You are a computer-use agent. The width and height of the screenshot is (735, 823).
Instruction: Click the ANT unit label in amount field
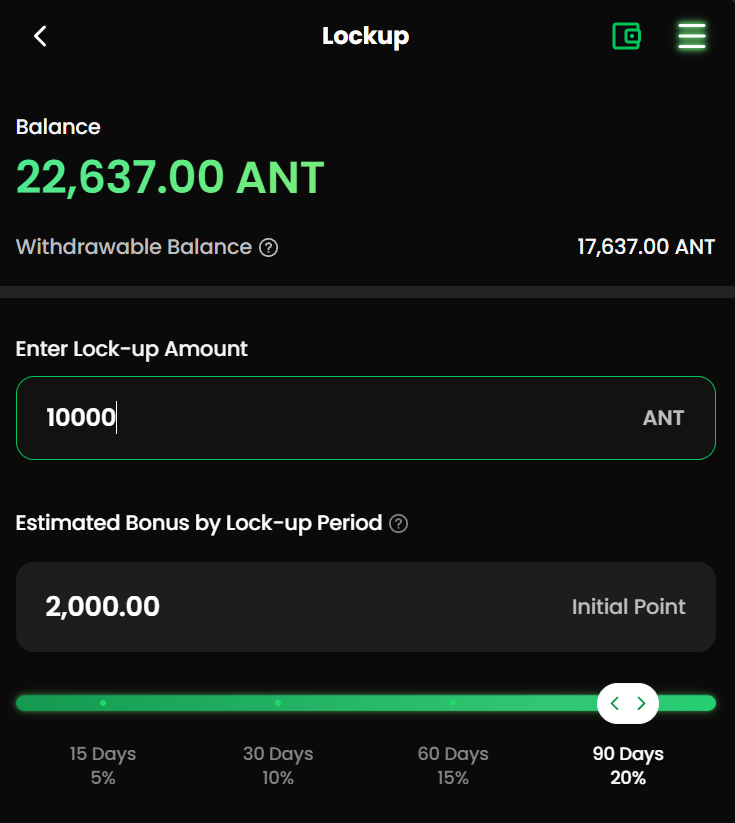pyautogui.click(x=663, y=418)
